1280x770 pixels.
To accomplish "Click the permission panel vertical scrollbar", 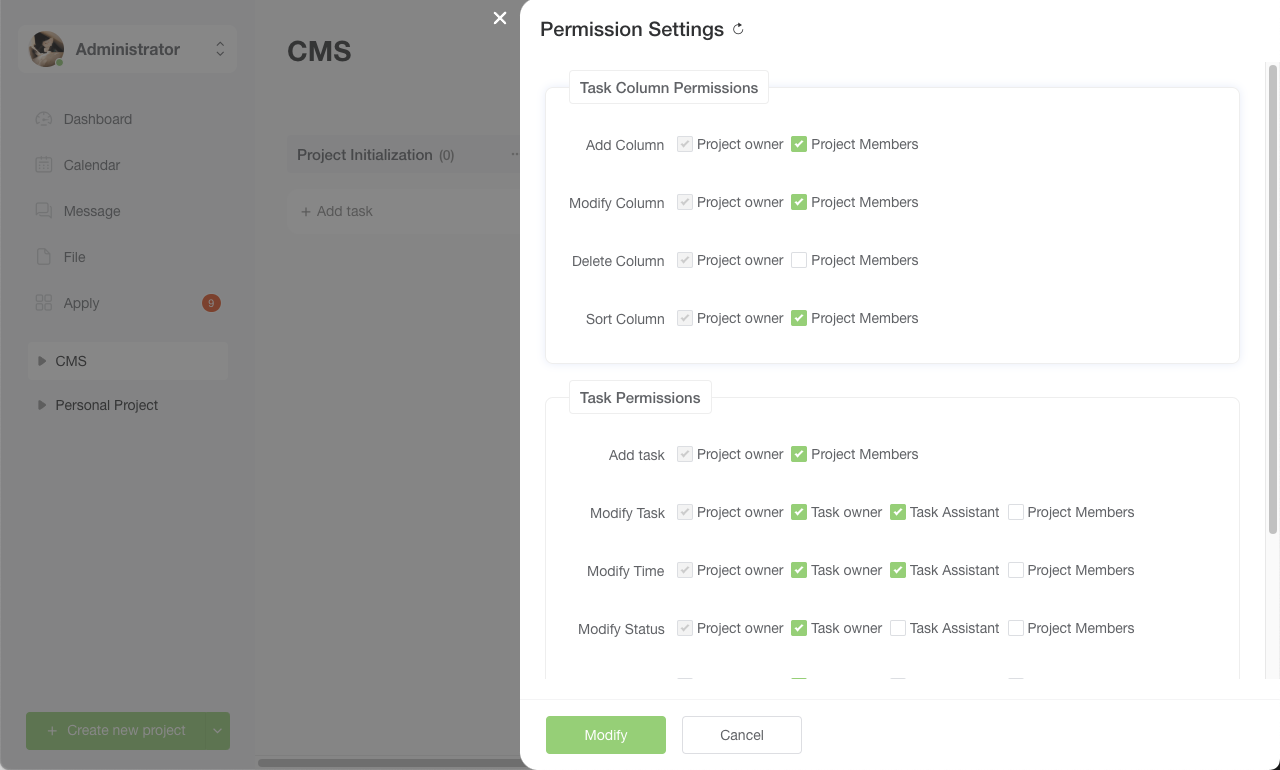I will [x=1273, y=299].
